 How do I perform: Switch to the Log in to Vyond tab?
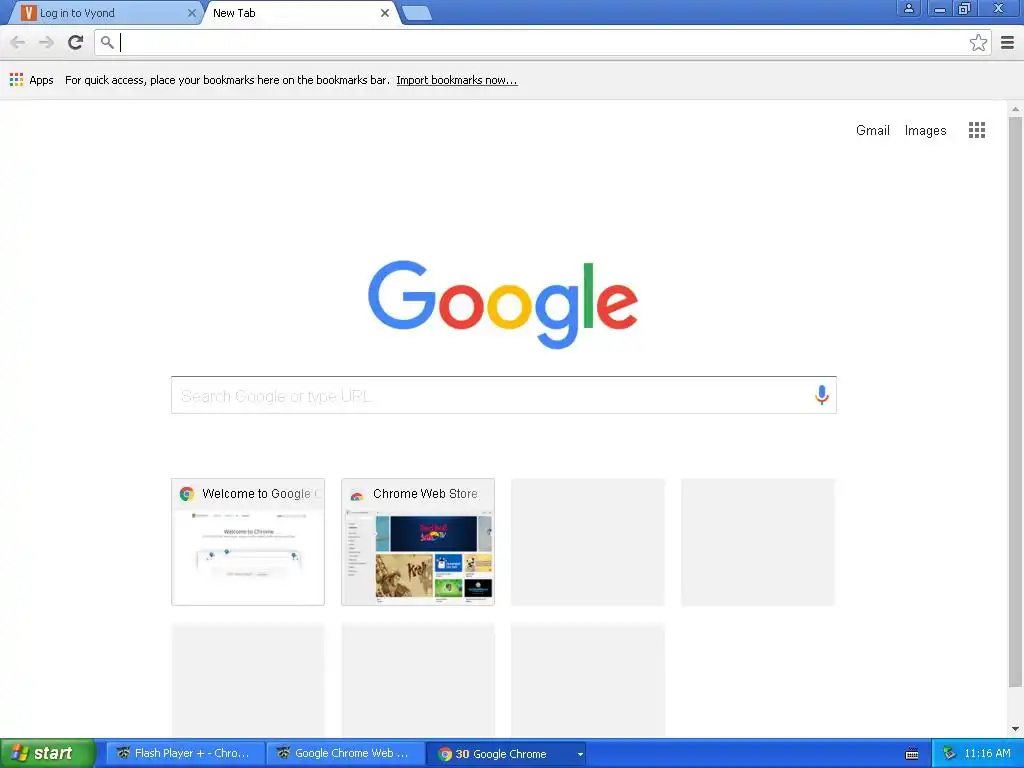point(104,13)
